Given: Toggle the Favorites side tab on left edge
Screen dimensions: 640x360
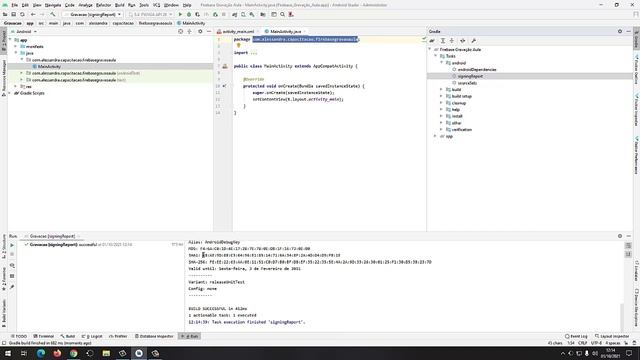Looking at the screenshot, I should point(4,280).
